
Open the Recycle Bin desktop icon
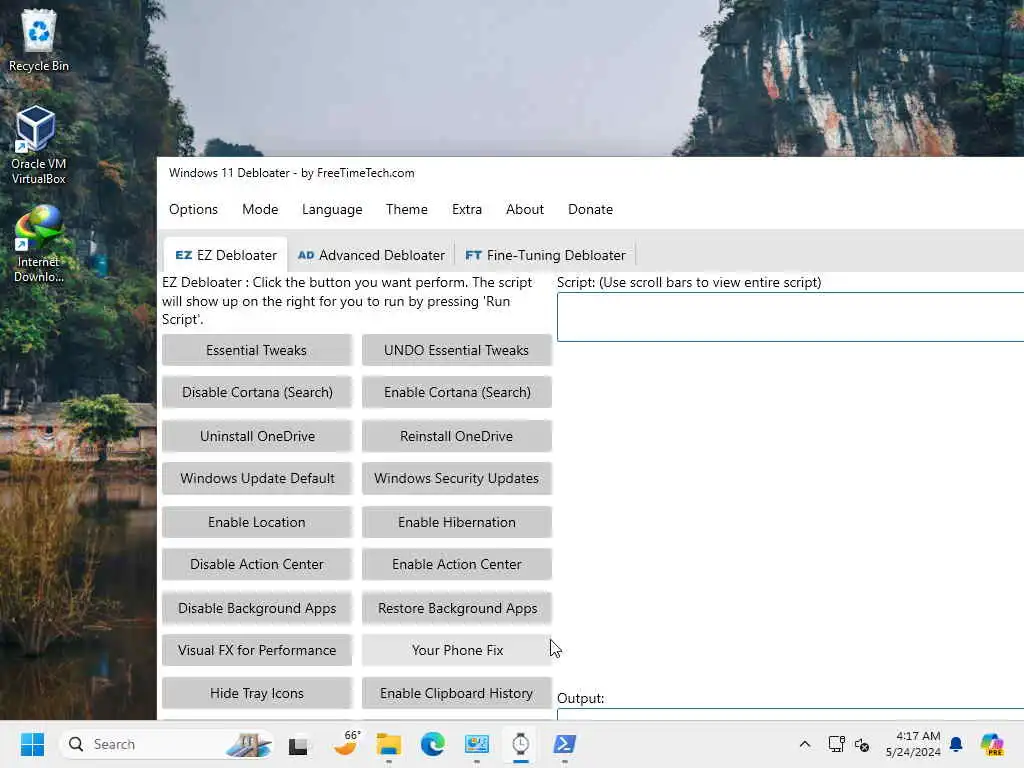[39, 40]
